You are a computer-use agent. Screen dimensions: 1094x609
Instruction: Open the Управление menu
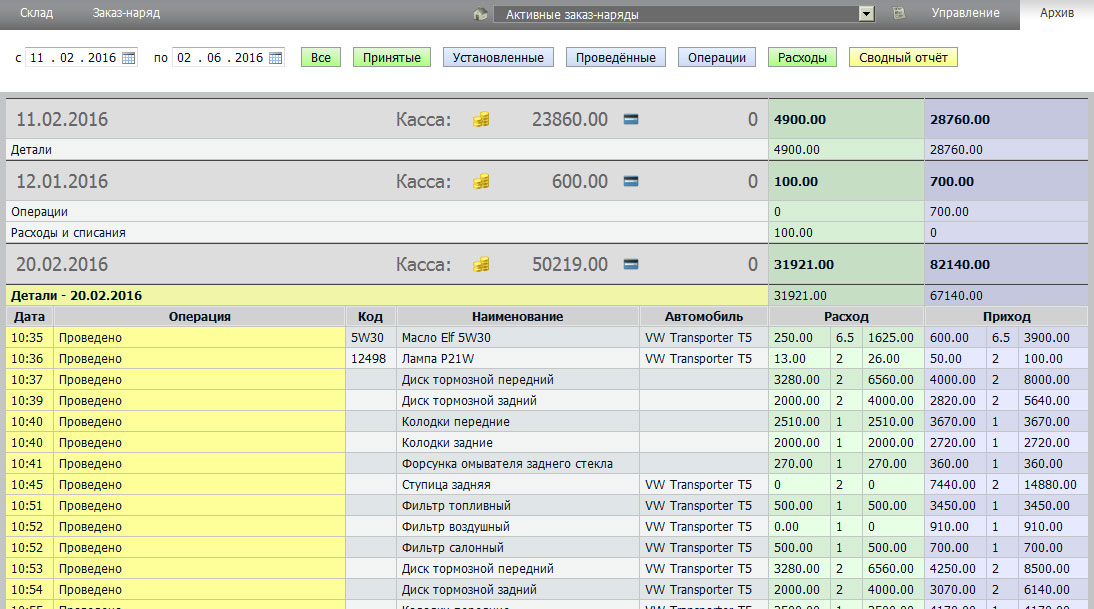coord(965,13)
